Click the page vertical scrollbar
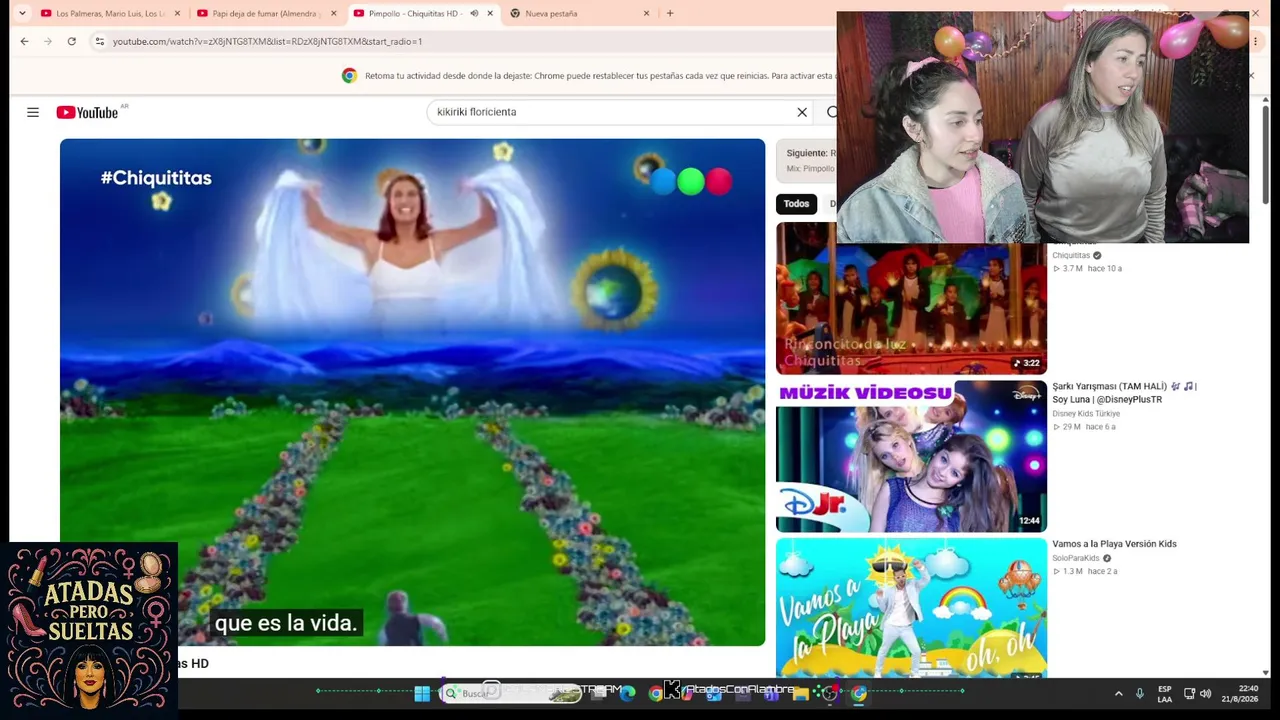 (1266, 155)
